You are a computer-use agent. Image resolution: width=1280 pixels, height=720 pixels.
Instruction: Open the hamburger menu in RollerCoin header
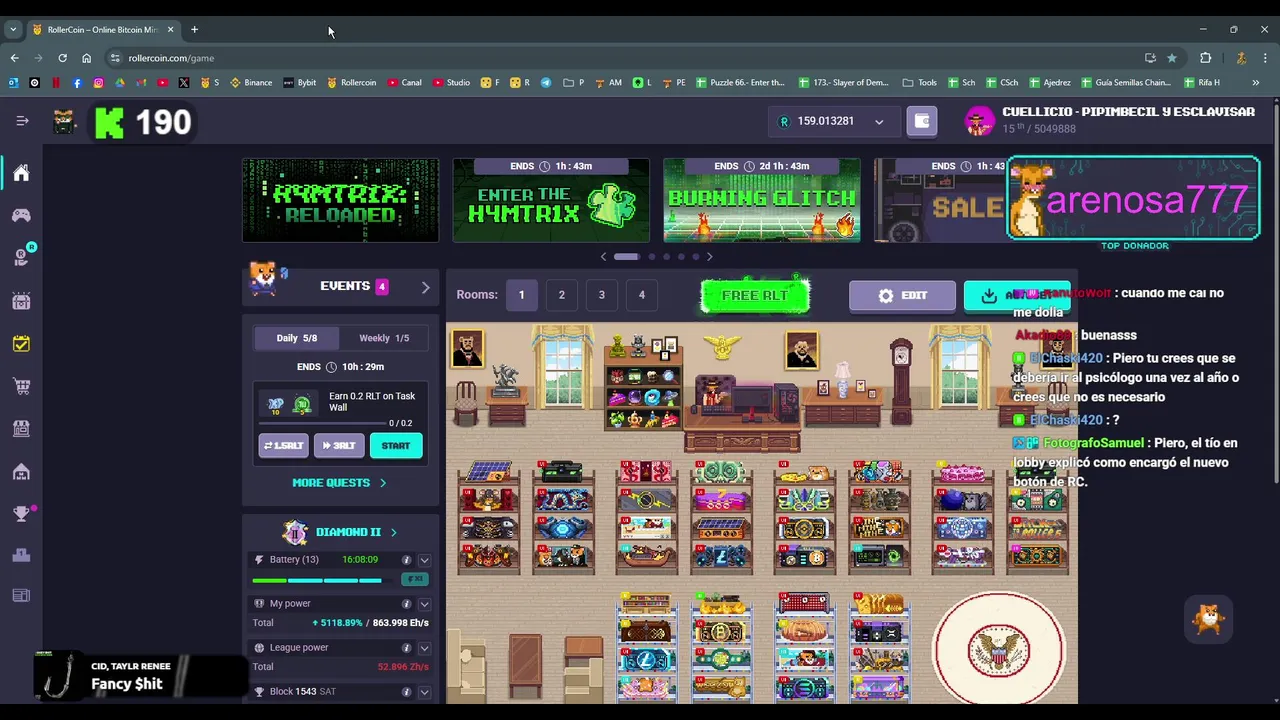tap(22, 121)
